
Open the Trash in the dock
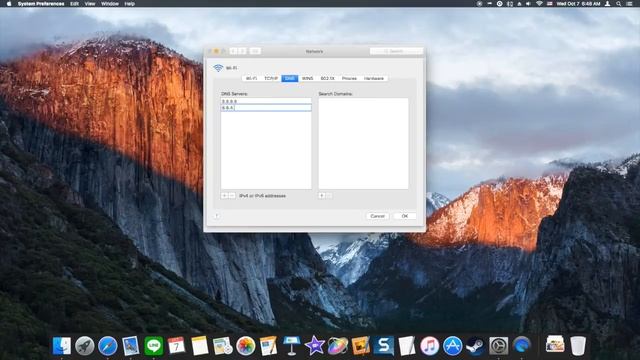pyautogui.click(x=578, y=346)
